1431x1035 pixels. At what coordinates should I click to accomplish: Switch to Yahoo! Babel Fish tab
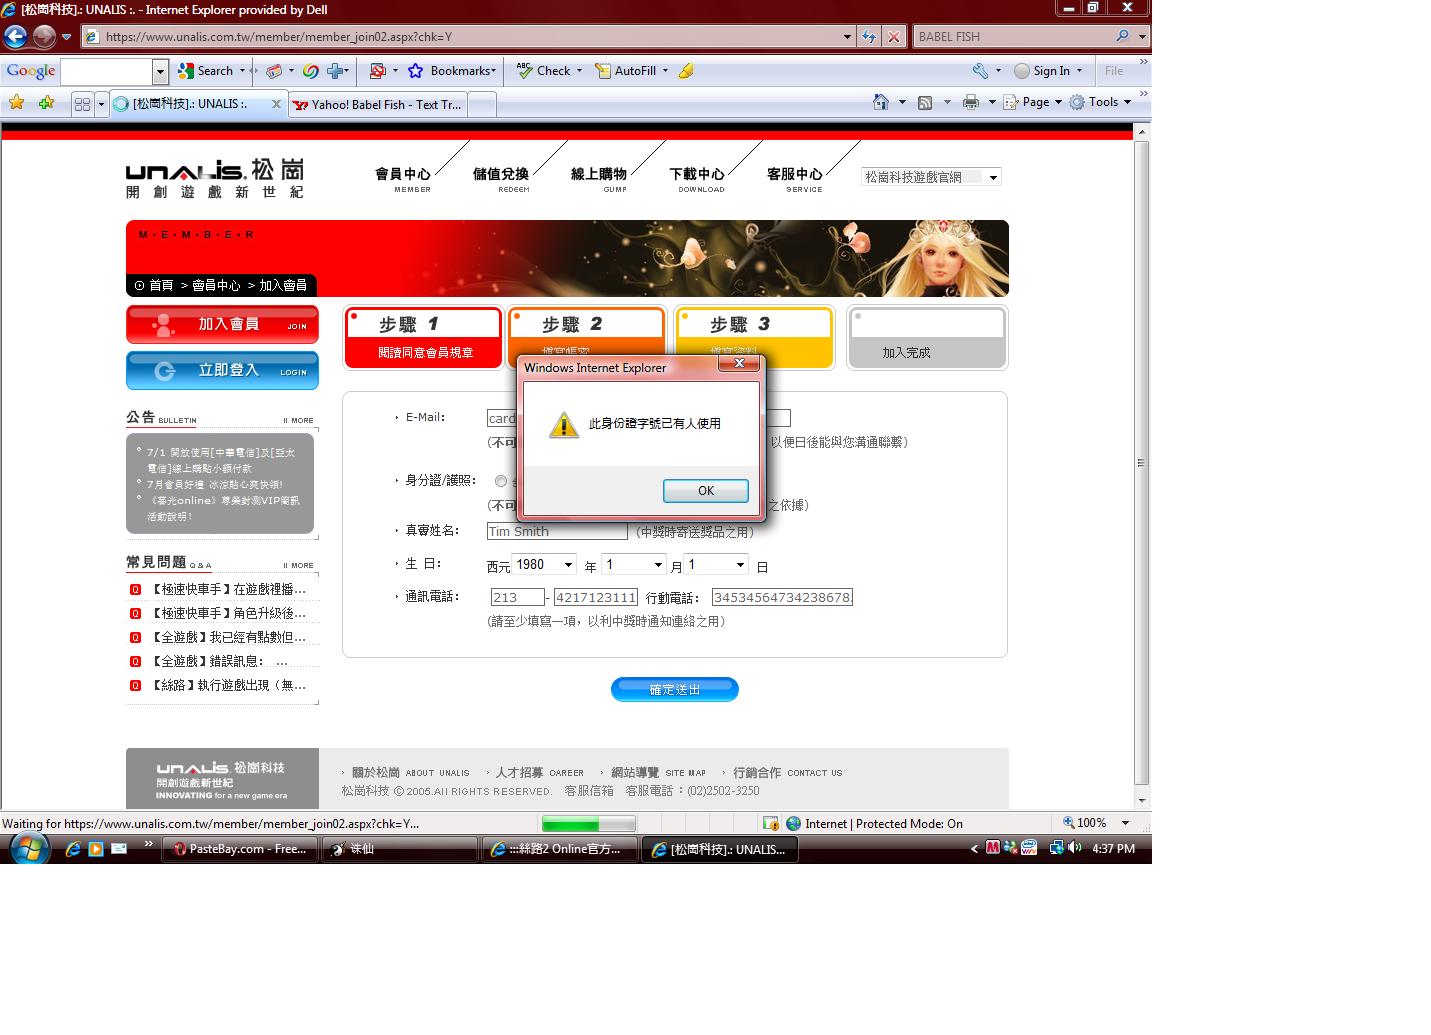[x=378, y=104]
